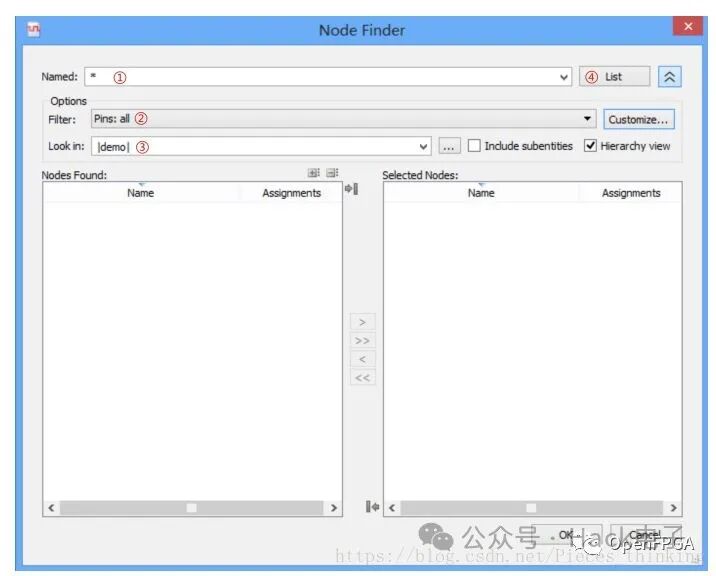Click the browse '...' button next to Look in
The image size is (716, 576).
coord(449,147)
